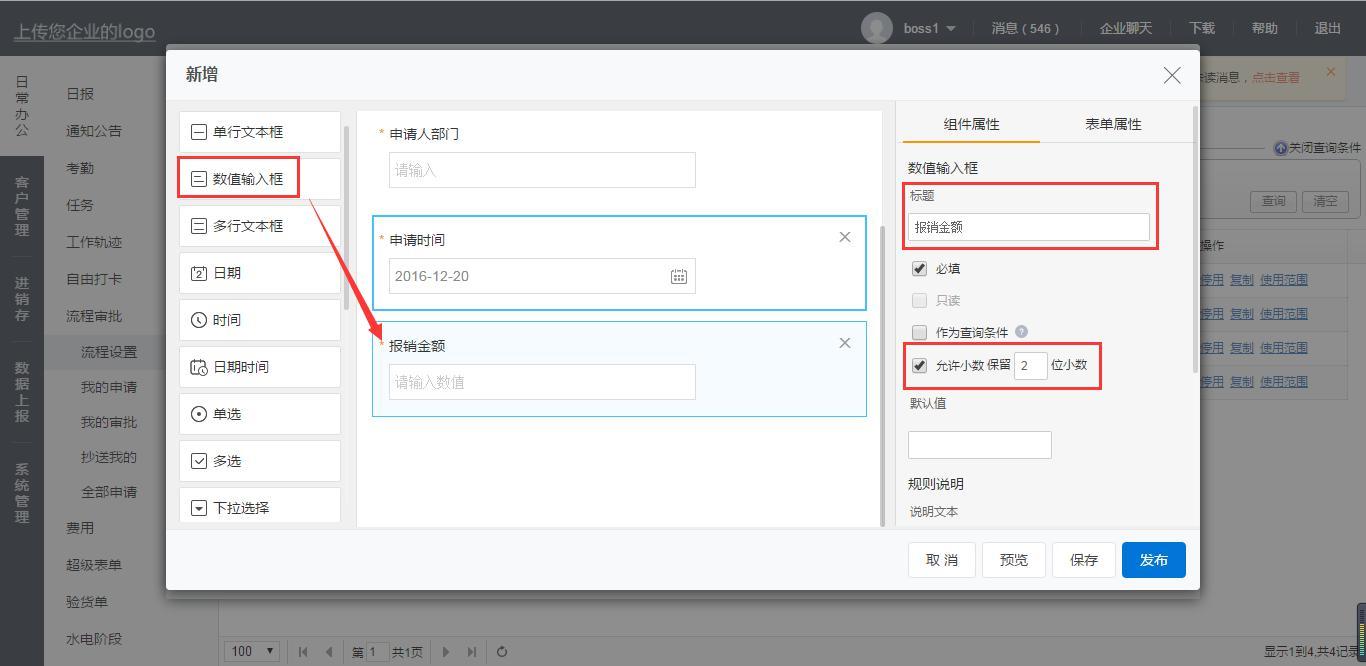Click the 预览 preview button

(x=1013, y=560)
